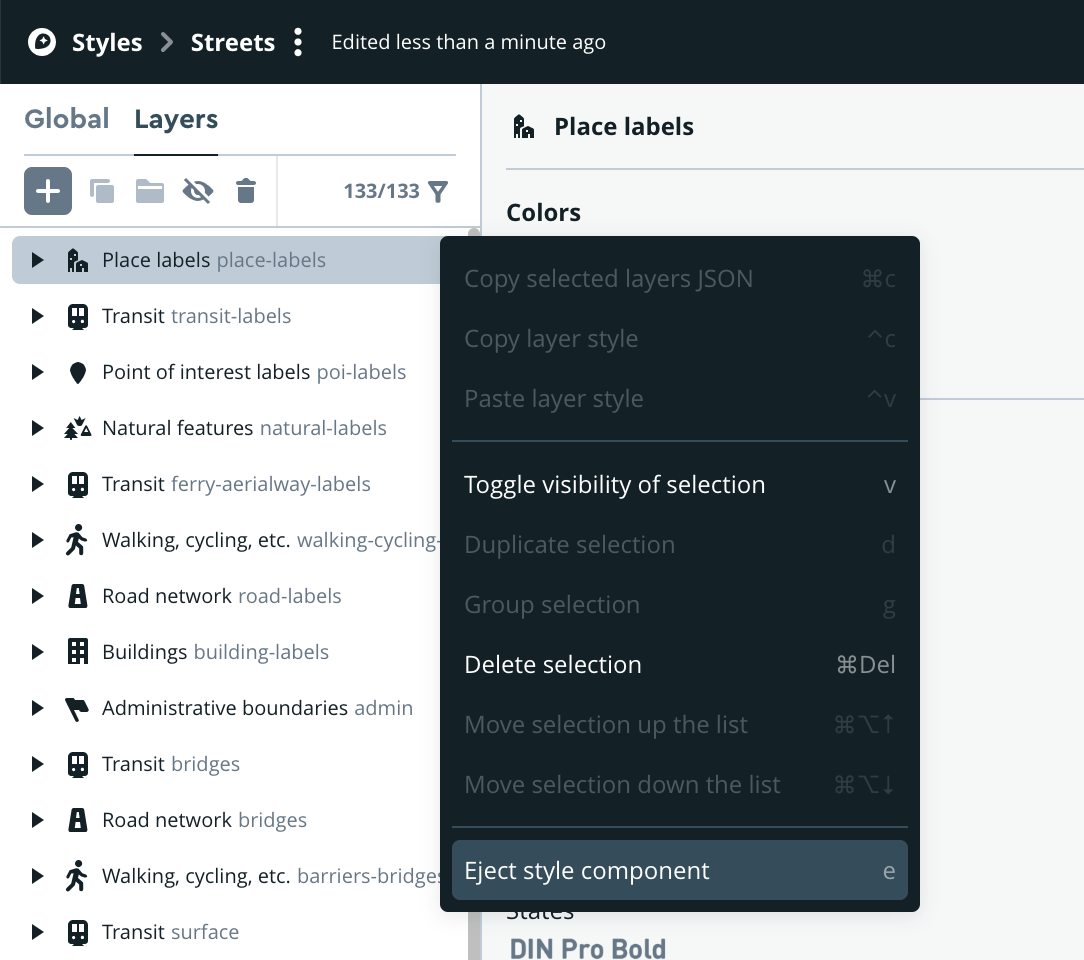Expand the Administrative boundaries admin layer
This screenshot has width=1084, height=960.
pyautogui.click(x=37, y=707)
